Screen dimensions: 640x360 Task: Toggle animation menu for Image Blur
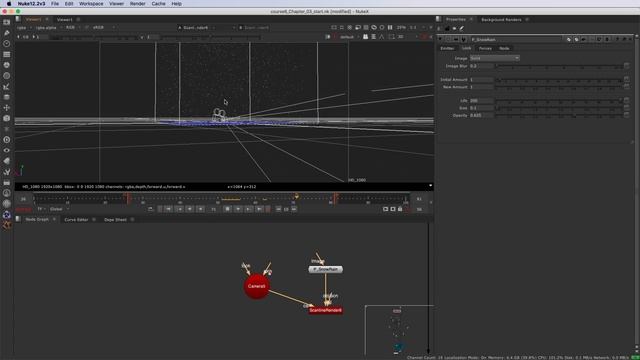pyautogui.click(x=627, y=66)
